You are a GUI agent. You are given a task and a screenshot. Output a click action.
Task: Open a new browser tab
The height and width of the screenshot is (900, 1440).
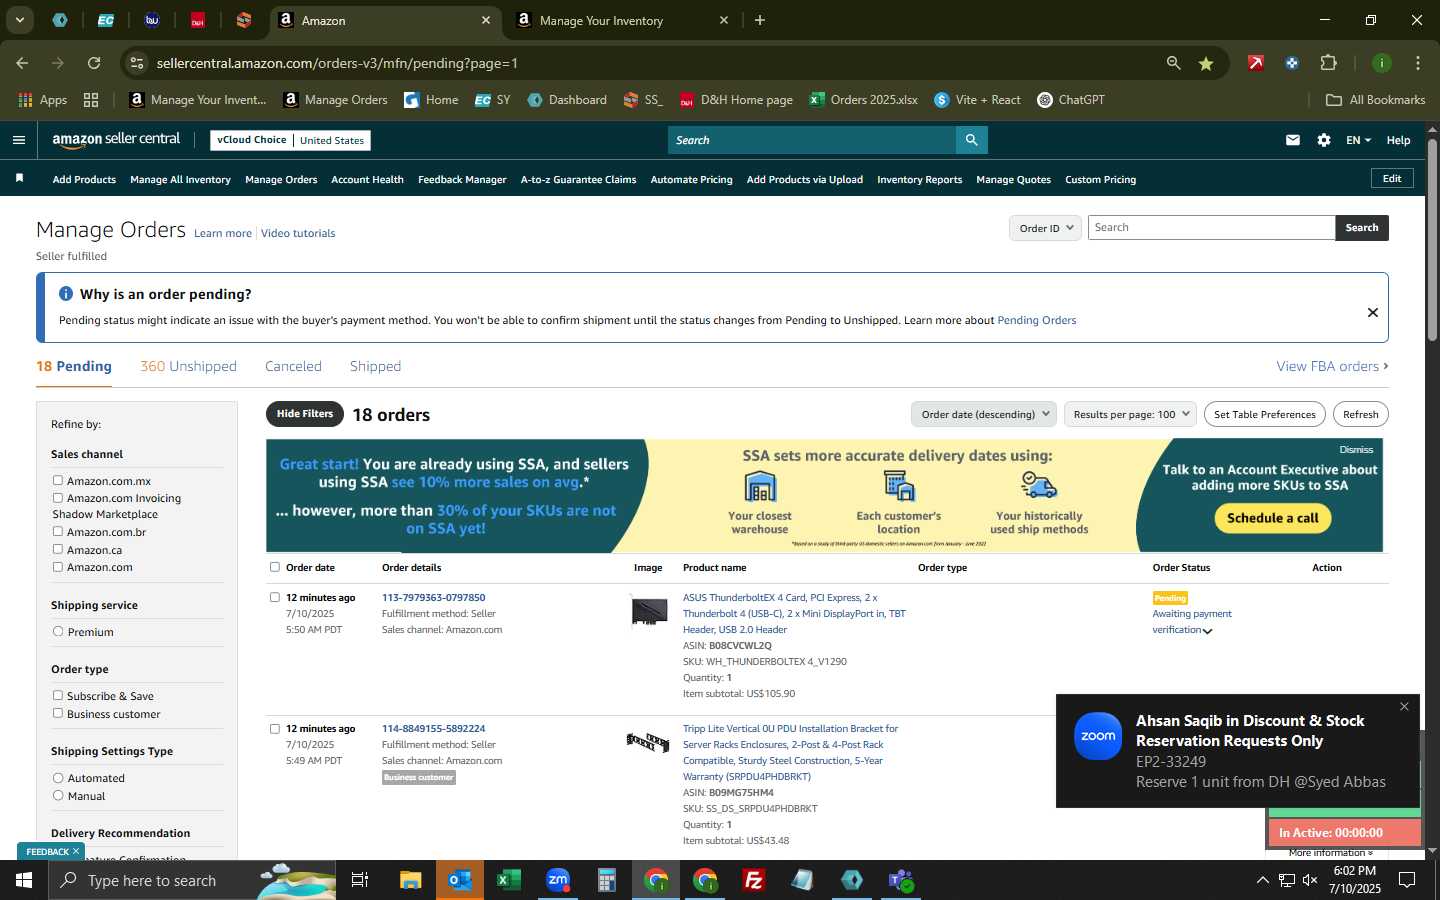[x=760, y=20]
